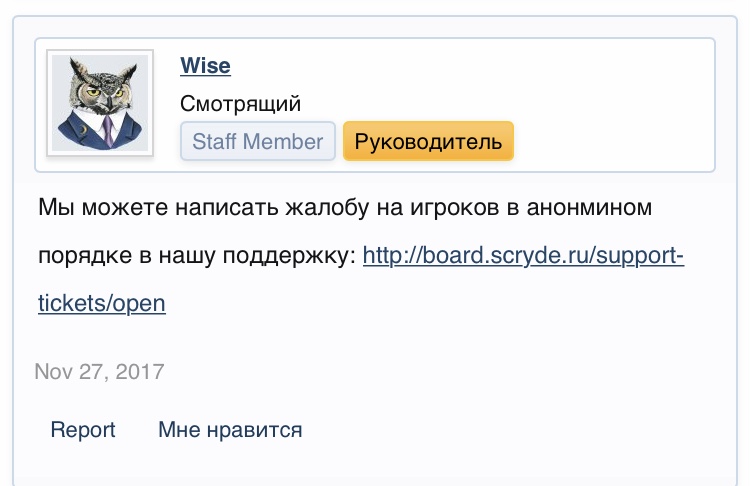Report this post
This screenshot has width=750, height=486.
point(83,430)
